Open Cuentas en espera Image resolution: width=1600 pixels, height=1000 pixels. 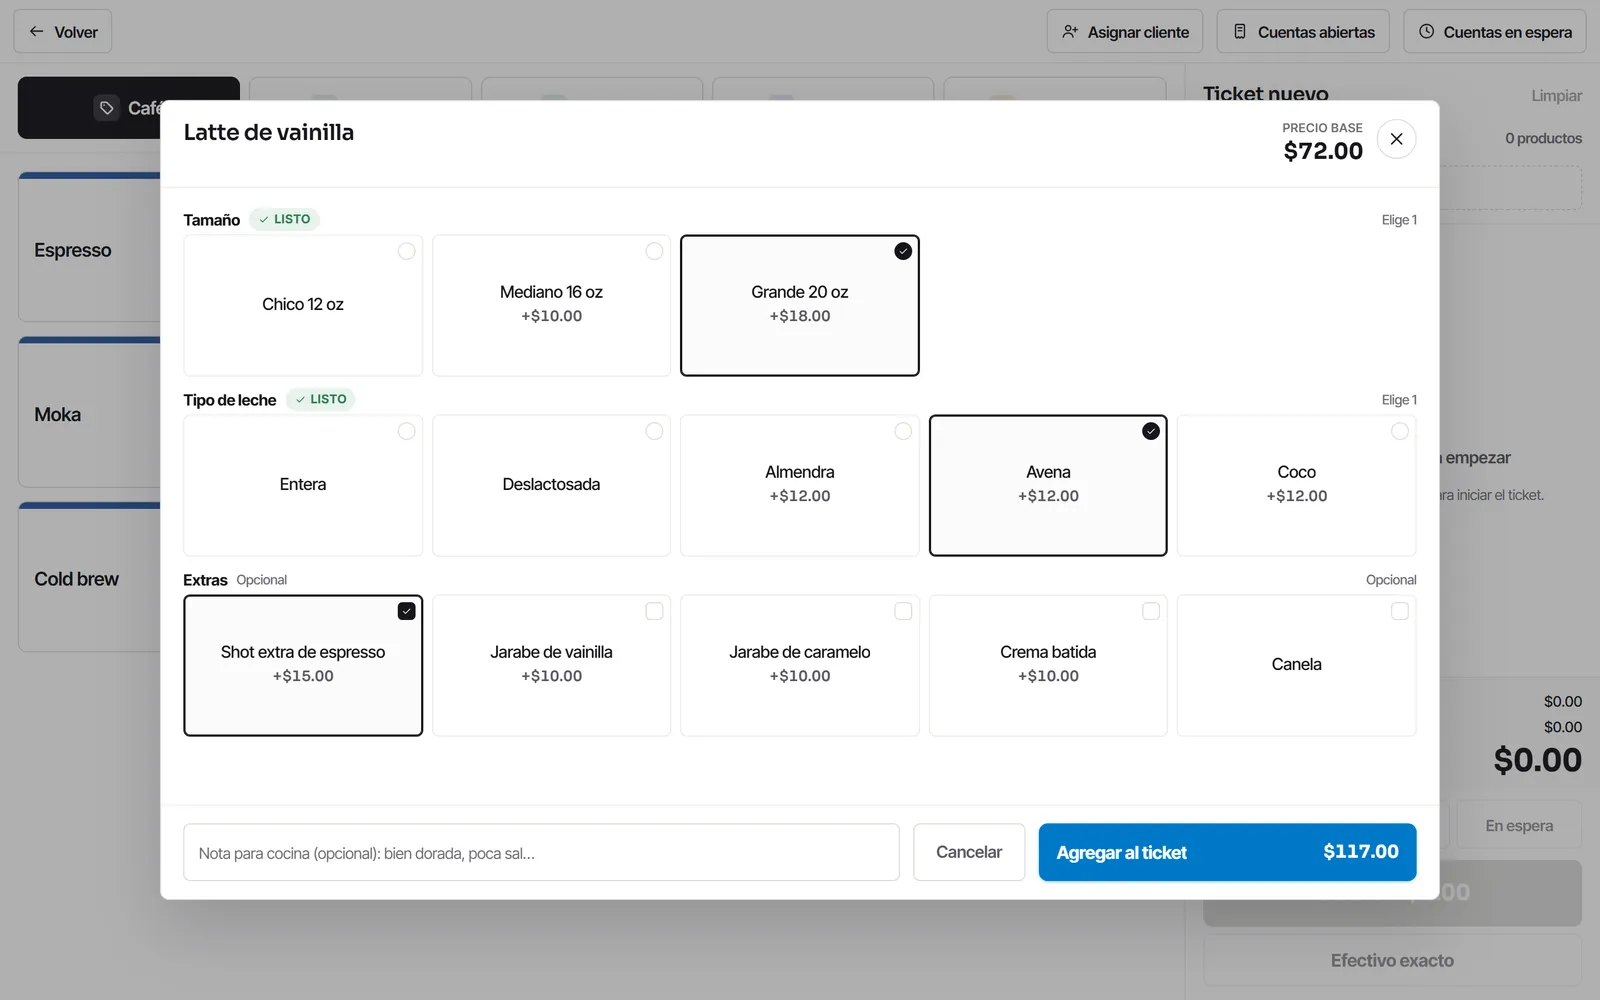[1495, 32]
